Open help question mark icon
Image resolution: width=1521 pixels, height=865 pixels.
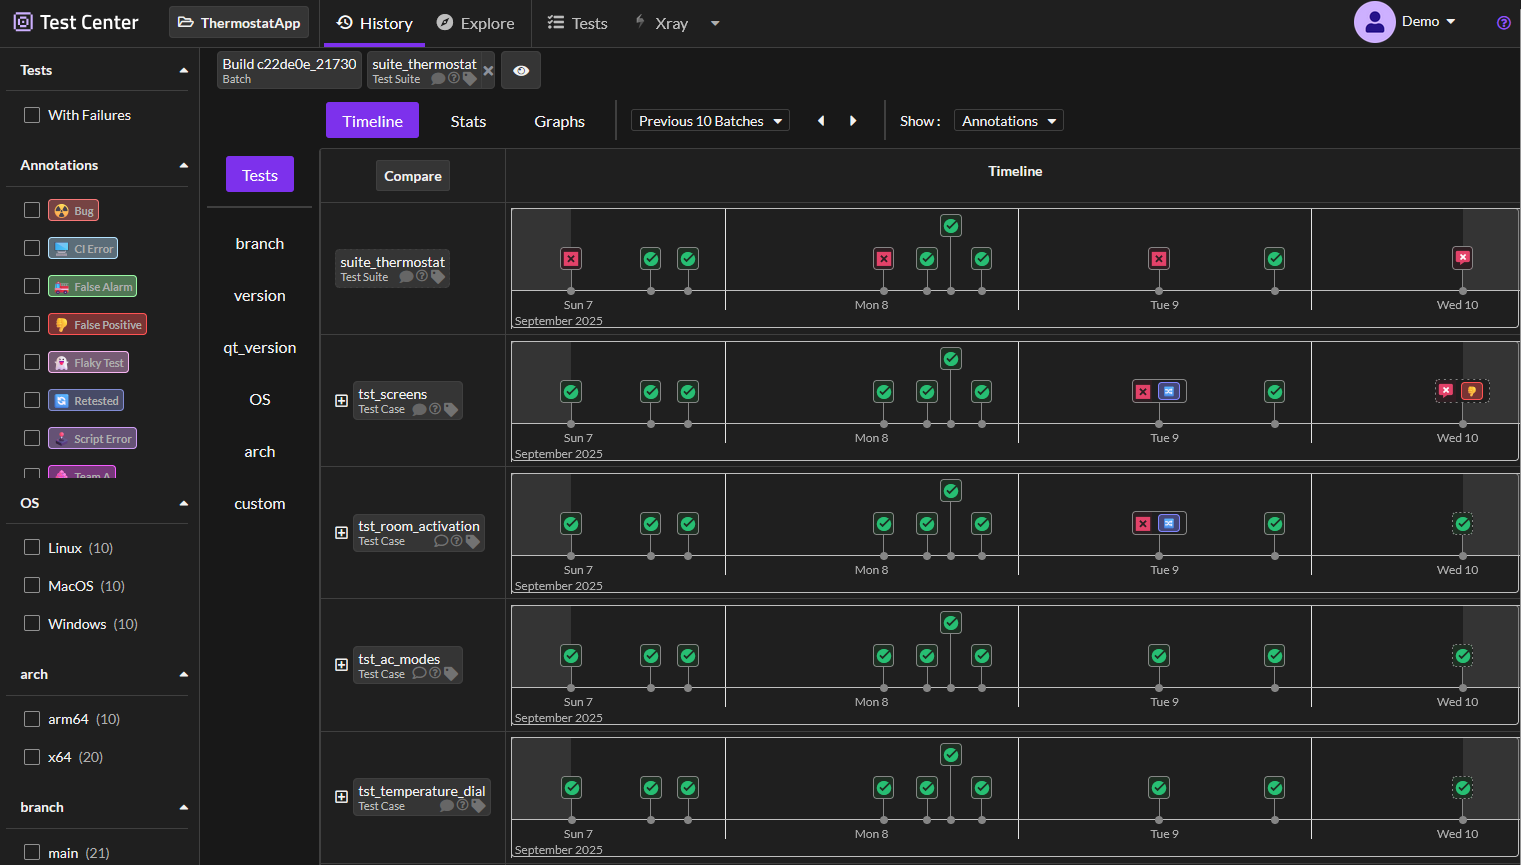(x=1503, y=23)
